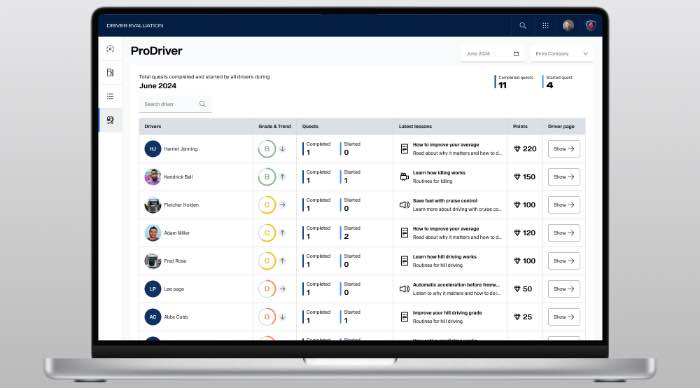Click the company dropdown chevron
The height and width of the screenshot is (388, 700).
pos(585,54)
